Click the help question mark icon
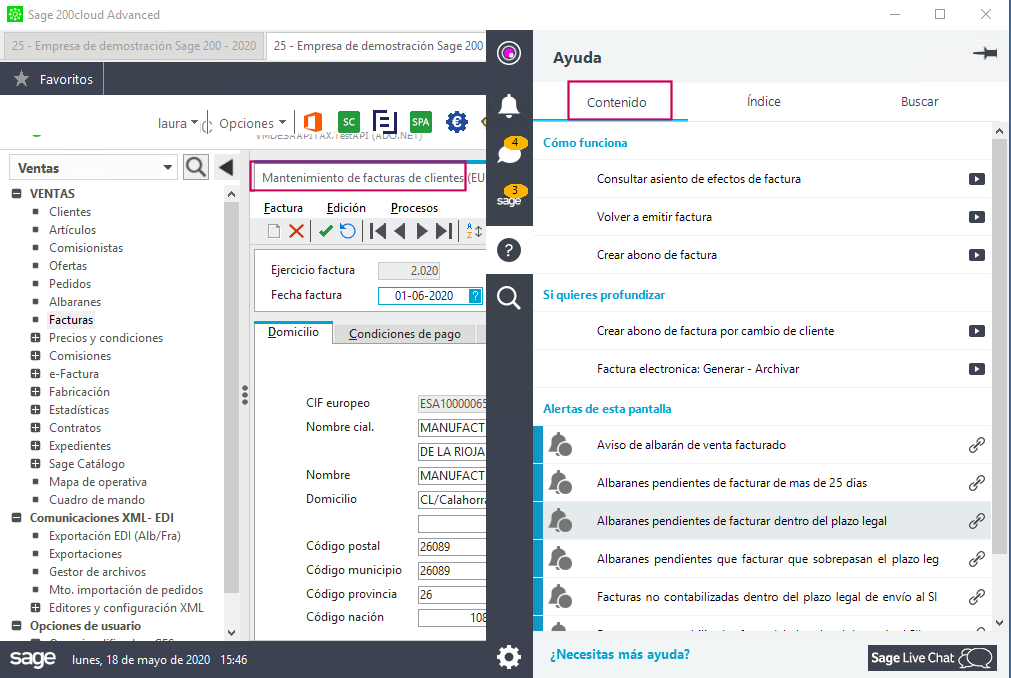The image size is (1011, 678). click(x=509, y=250)
